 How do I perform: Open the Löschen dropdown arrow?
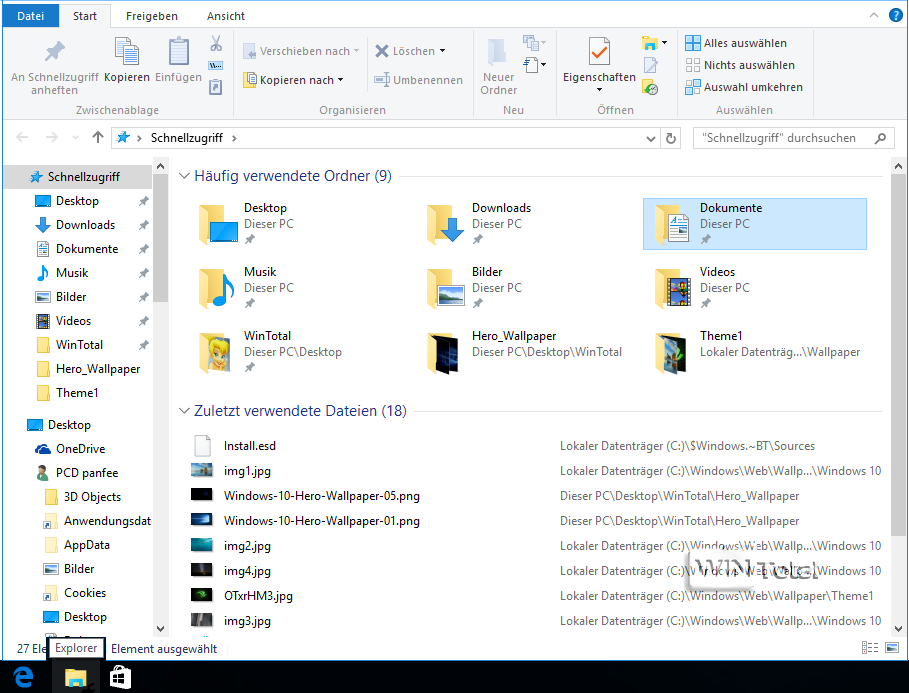coord(442,51)
